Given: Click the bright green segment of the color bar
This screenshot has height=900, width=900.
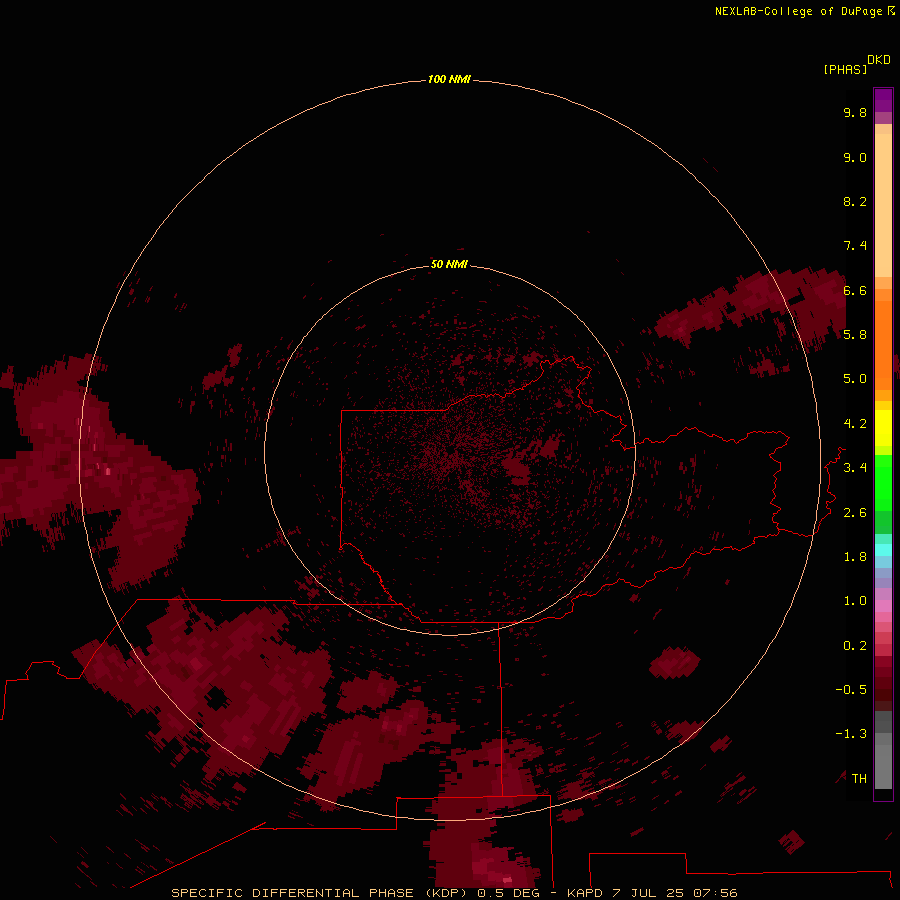Looking at the screenshot, I should pos(883,482).
